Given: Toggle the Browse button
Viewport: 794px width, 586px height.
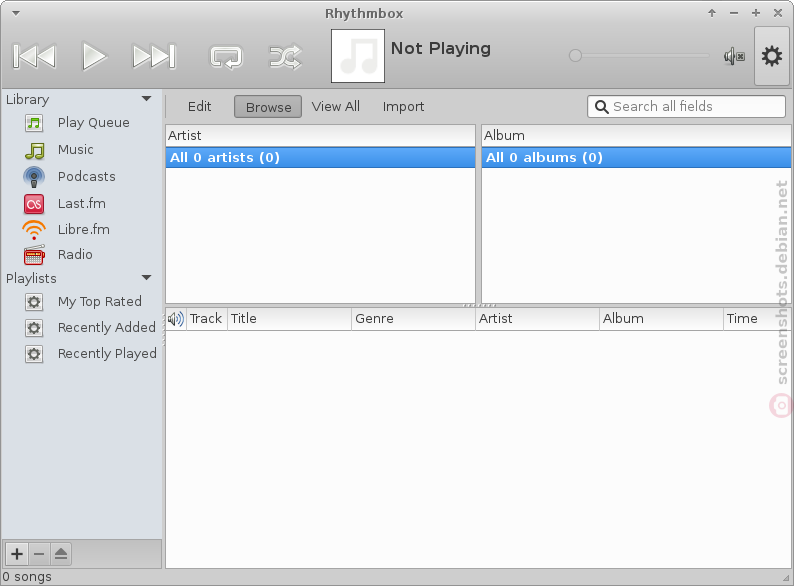Looking at the screenshot, I should pyautogui.click(x=268, y=107).
